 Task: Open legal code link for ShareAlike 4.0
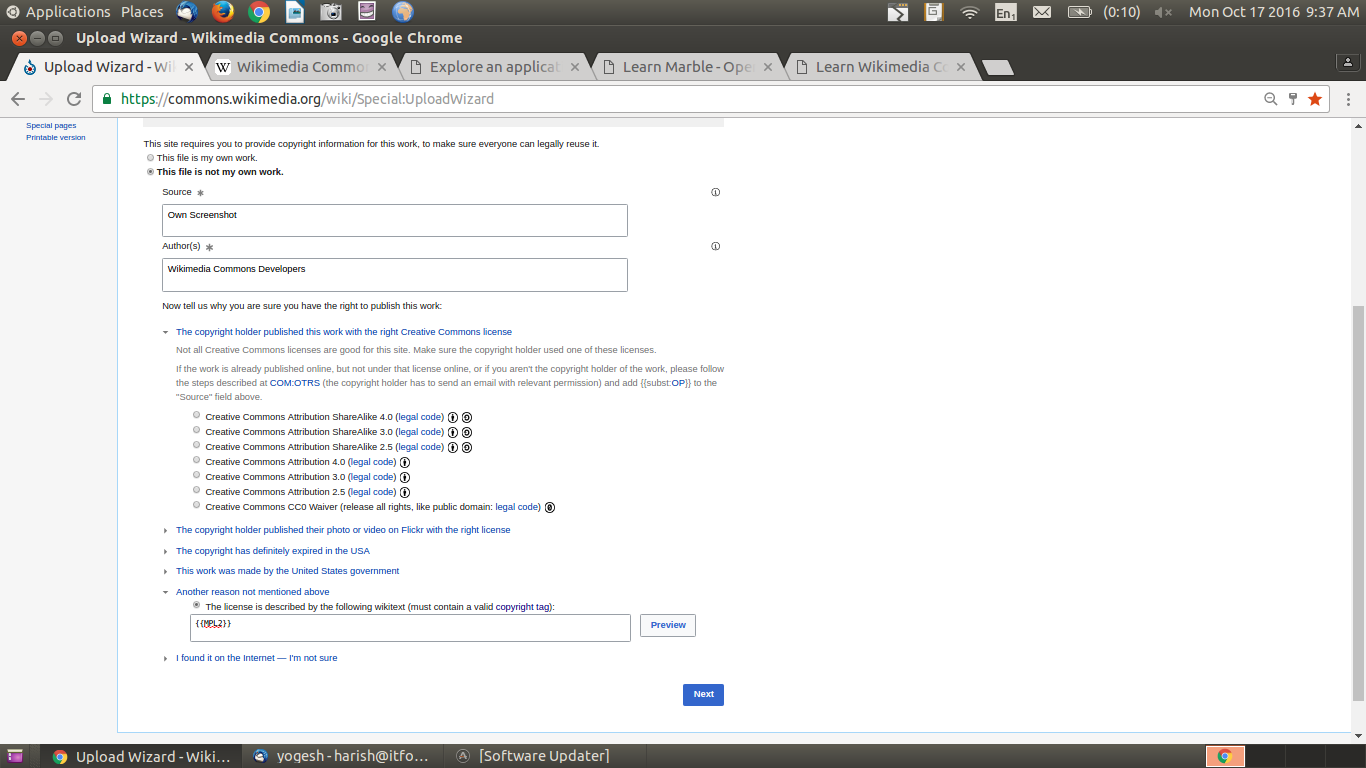tap(419, 417)
